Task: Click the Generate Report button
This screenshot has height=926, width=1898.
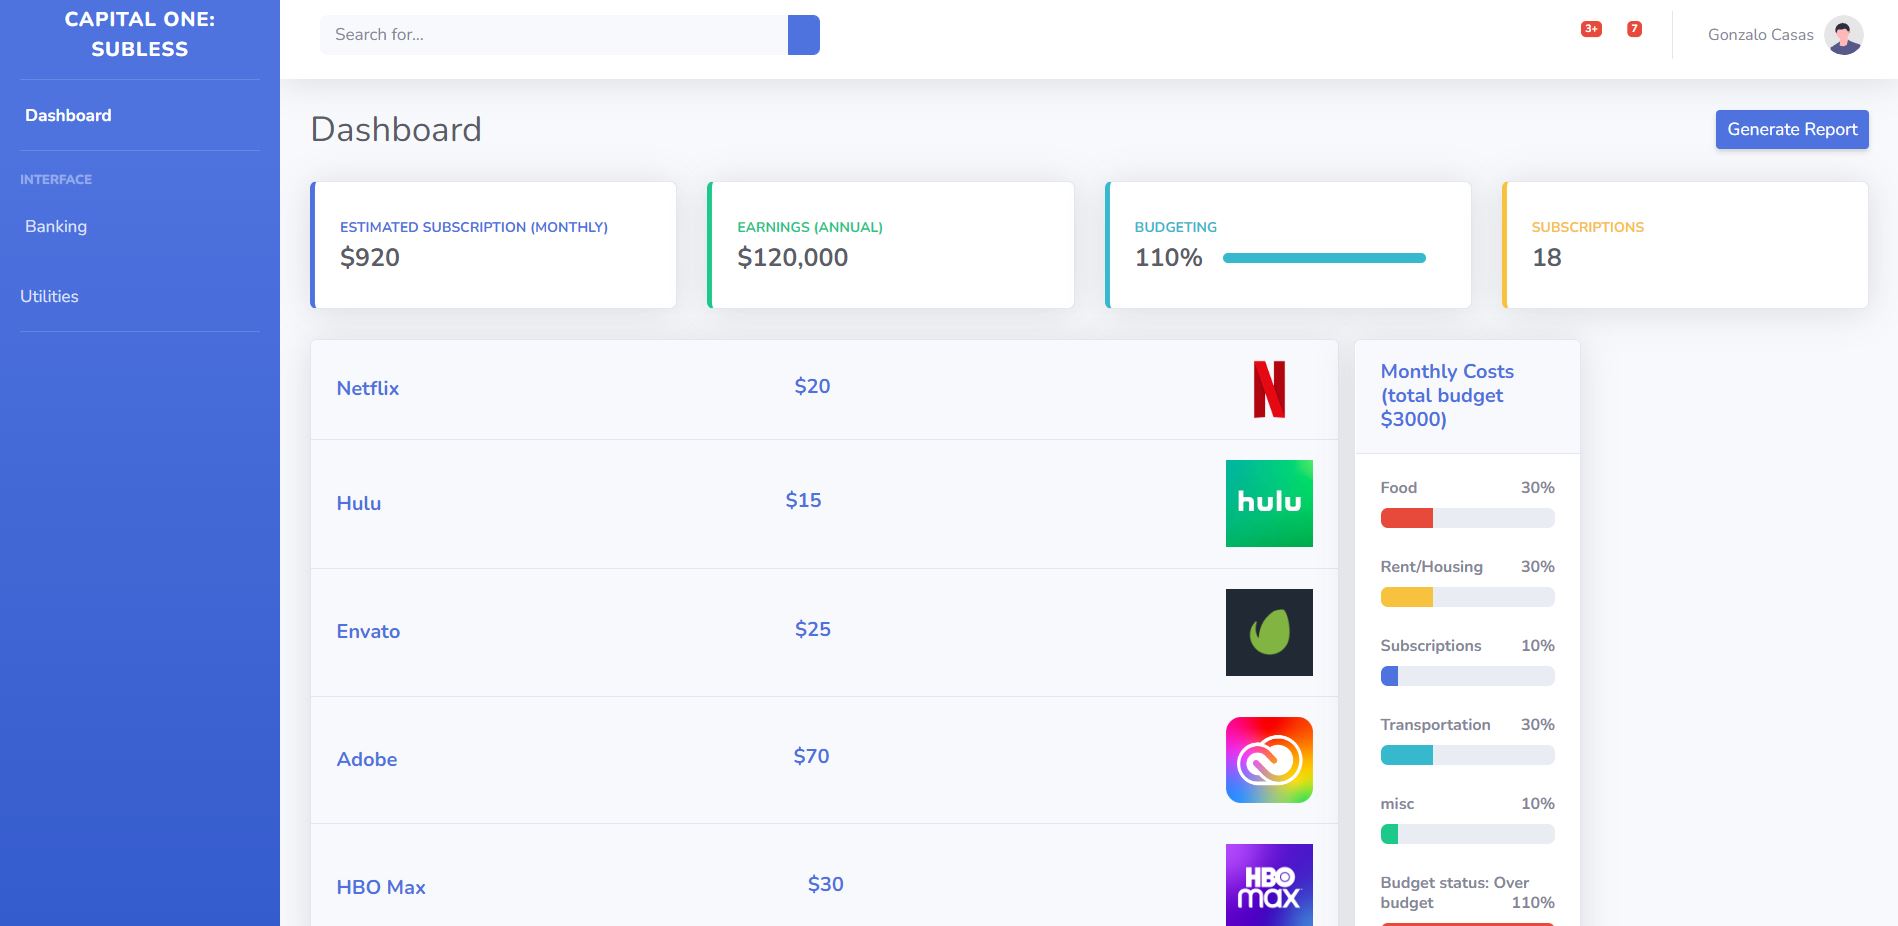Action: tap(1791, 129)
